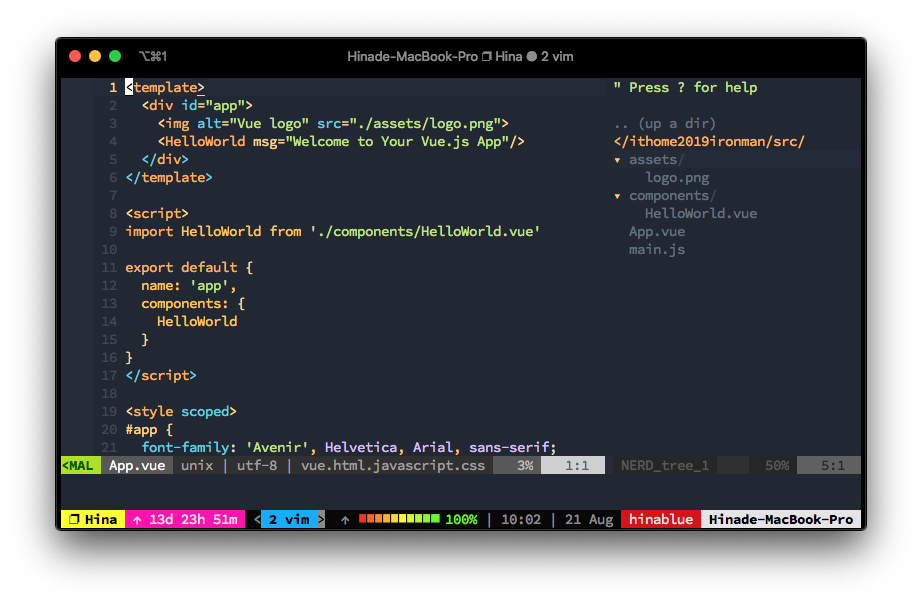Click the NERD_tree_1 buffer name

point(664,466)
